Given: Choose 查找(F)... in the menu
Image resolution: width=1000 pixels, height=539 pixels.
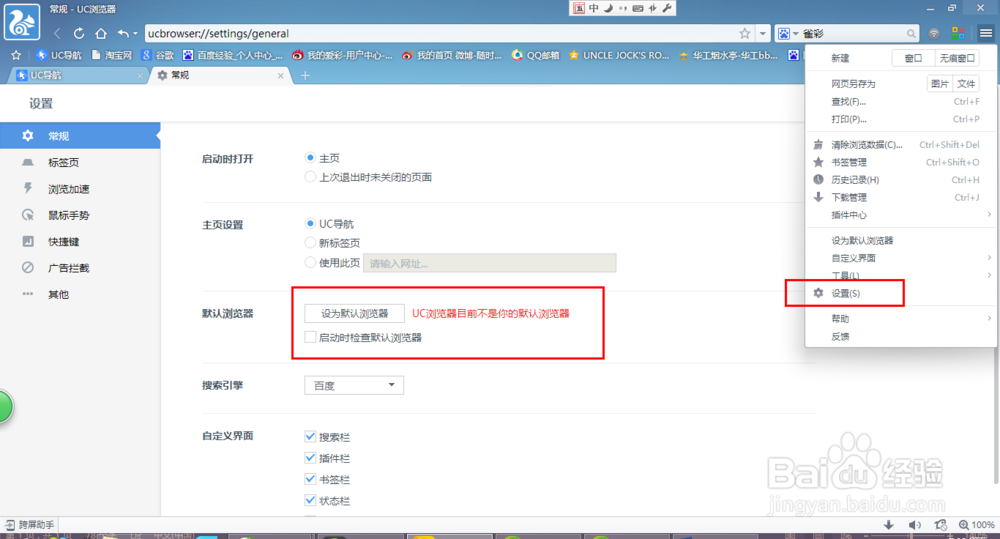Looking at the screenshot, I should [901, 101].
